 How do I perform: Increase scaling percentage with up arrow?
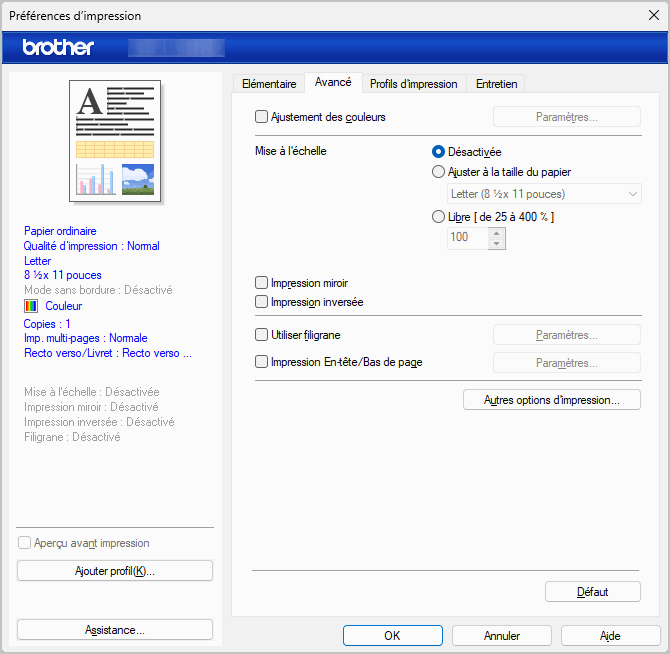click(497, 232)
